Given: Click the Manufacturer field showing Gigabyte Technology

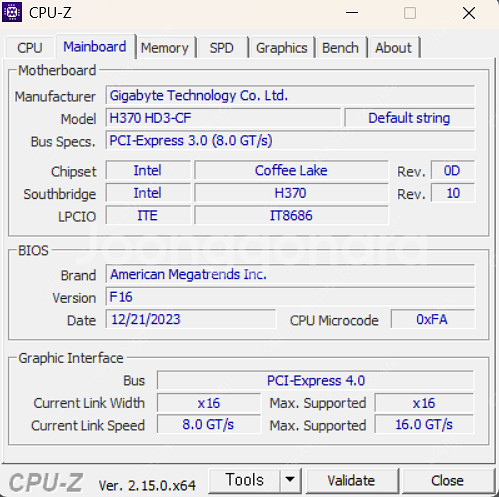Looking at the screenshot, I should [x=290, y=95].
